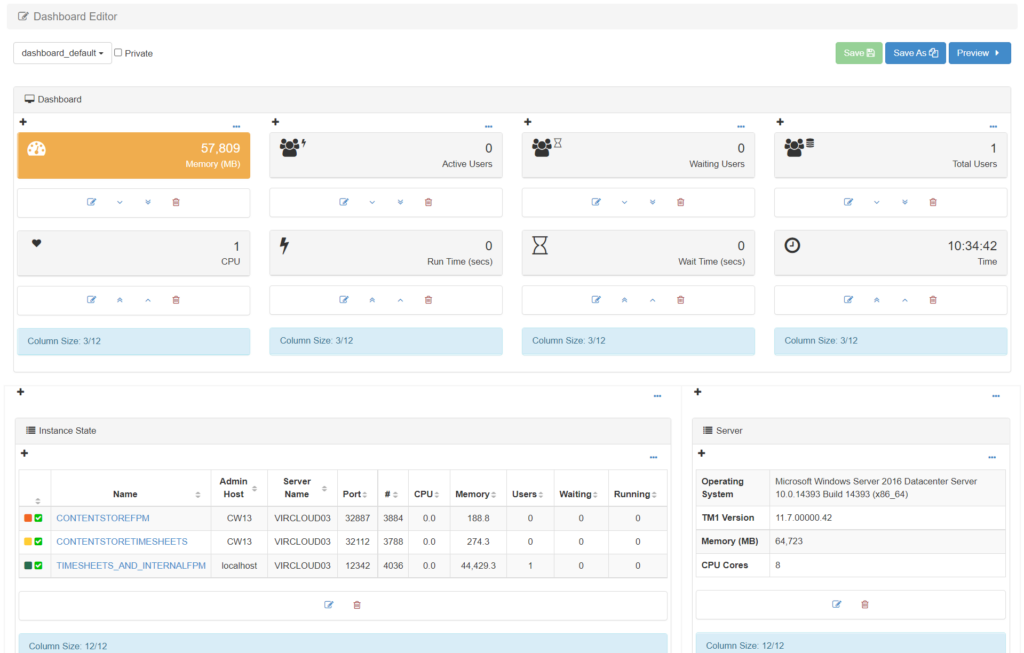Screen dimensions: 1024x653
Task: Add widget via plus above Waiting Users
Action: click(527, 122)
